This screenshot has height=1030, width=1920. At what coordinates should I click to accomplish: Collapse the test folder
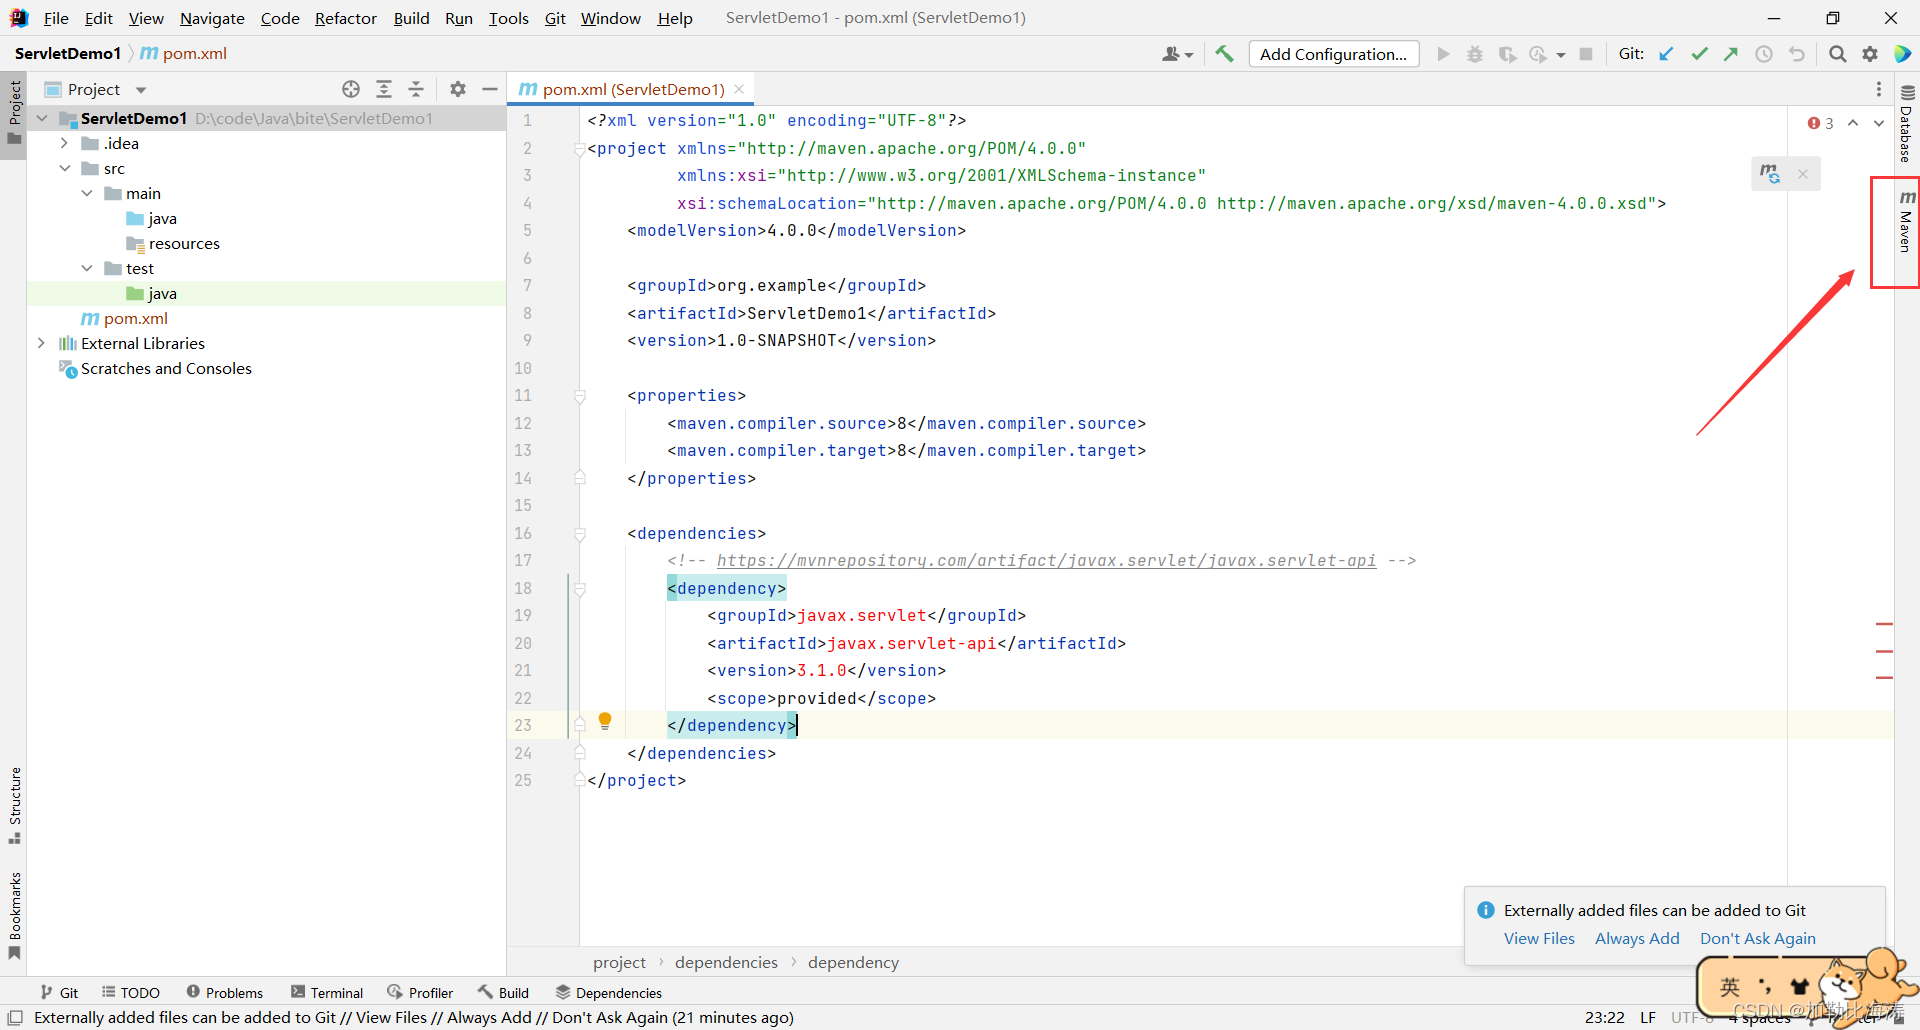(87, 268)
